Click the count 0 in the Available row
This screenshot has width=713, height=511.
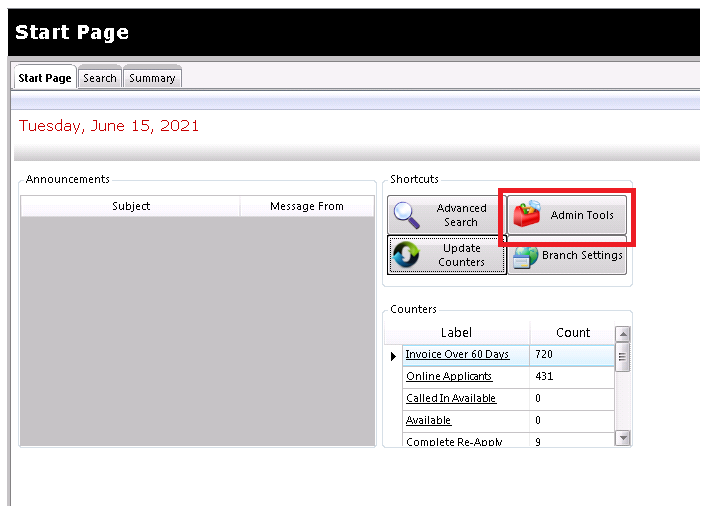click(538, 420)
